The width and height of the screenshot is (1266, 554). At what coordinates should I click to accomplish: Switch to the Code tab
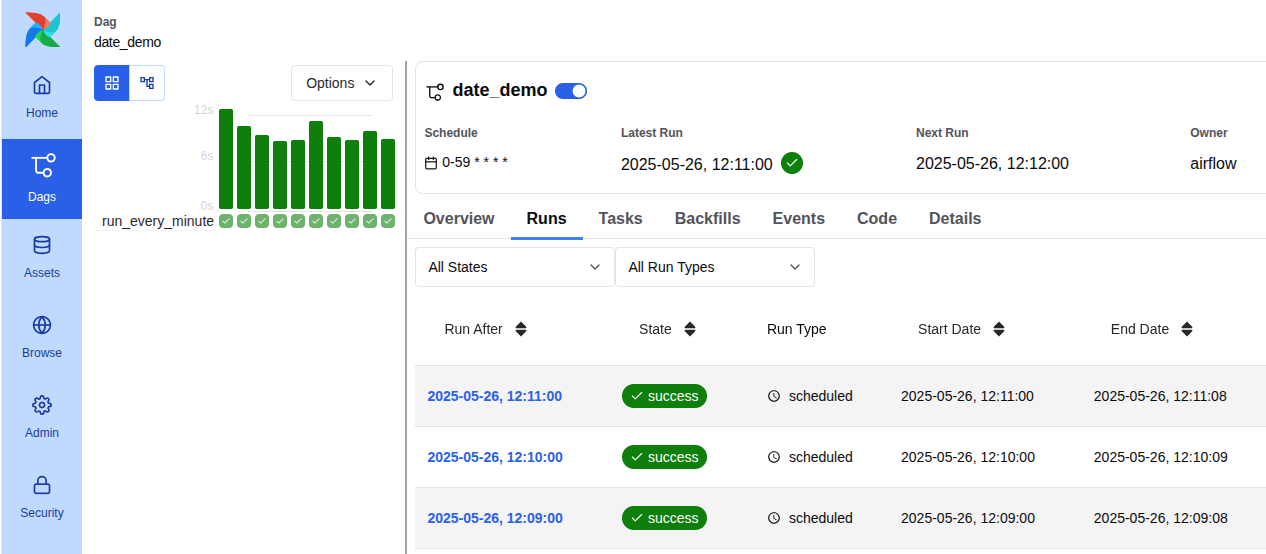pyautogui.click(x=876, y=218)
